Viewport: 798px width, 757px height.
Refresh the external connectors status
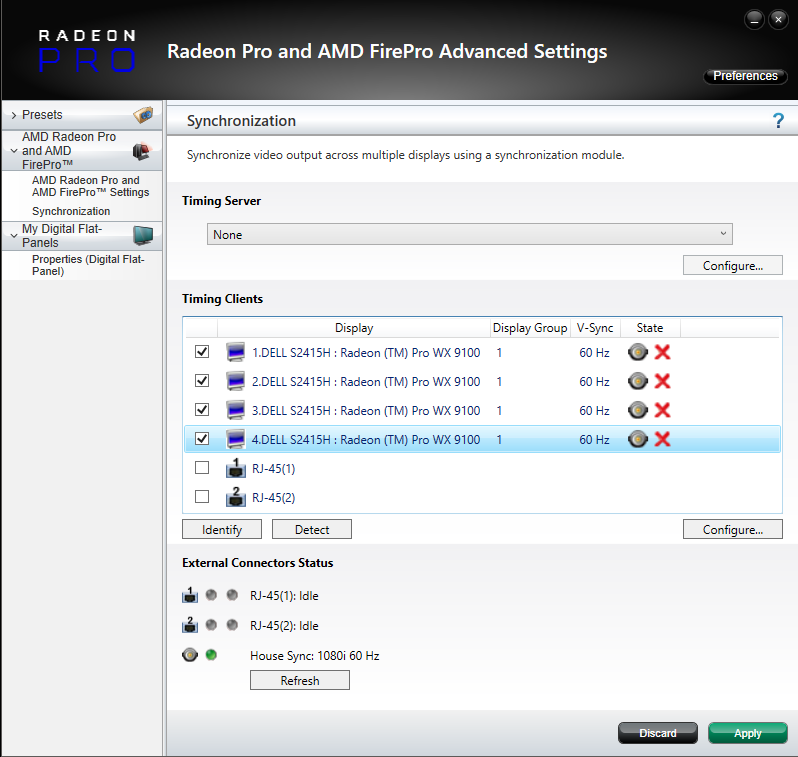pos(300,680)
